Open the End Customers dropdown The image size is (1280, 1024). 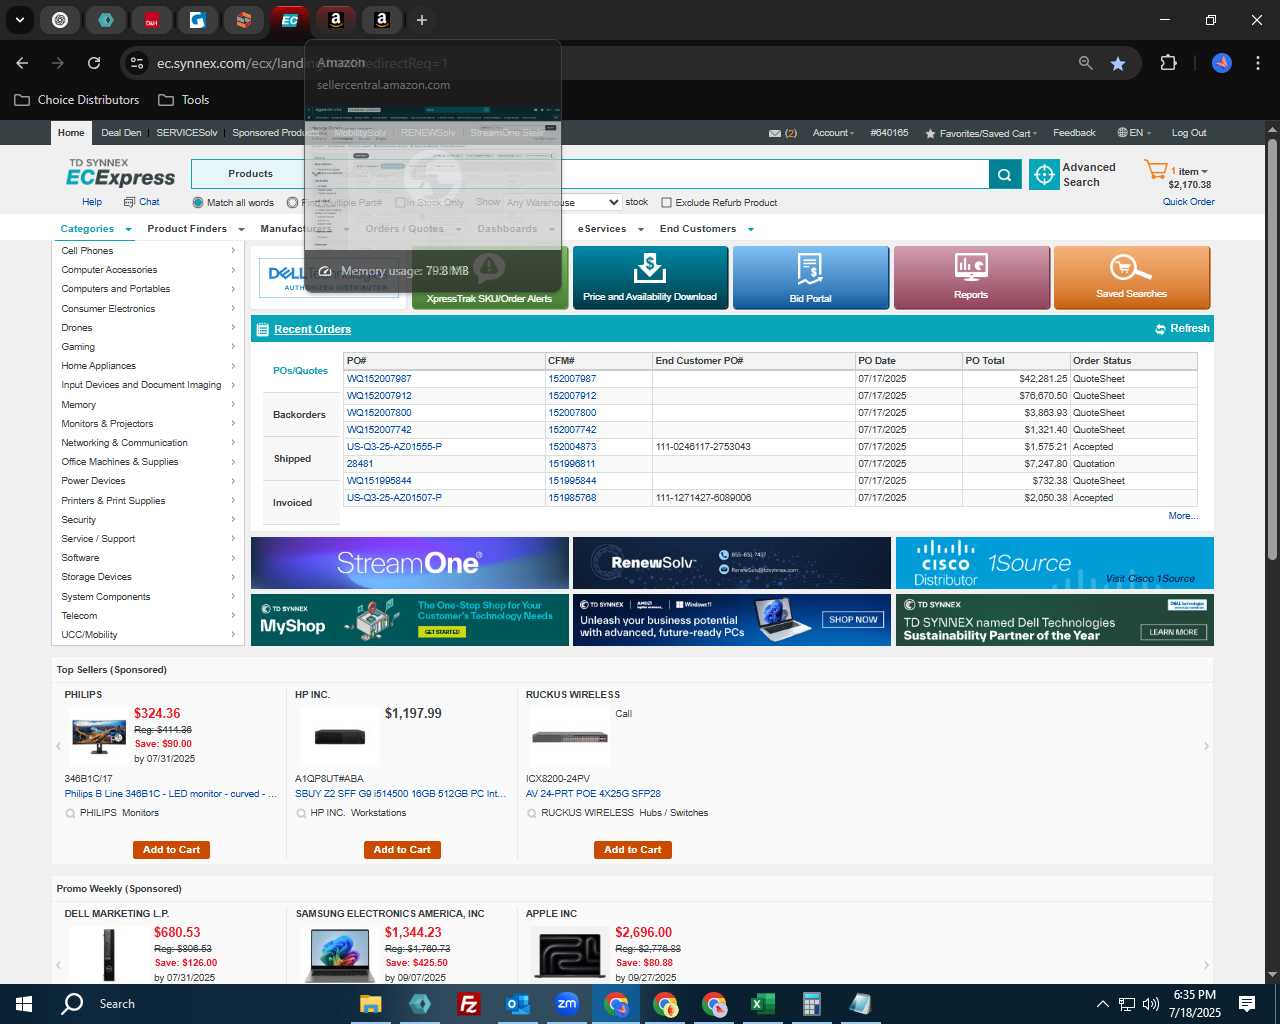tap(706, 229)
